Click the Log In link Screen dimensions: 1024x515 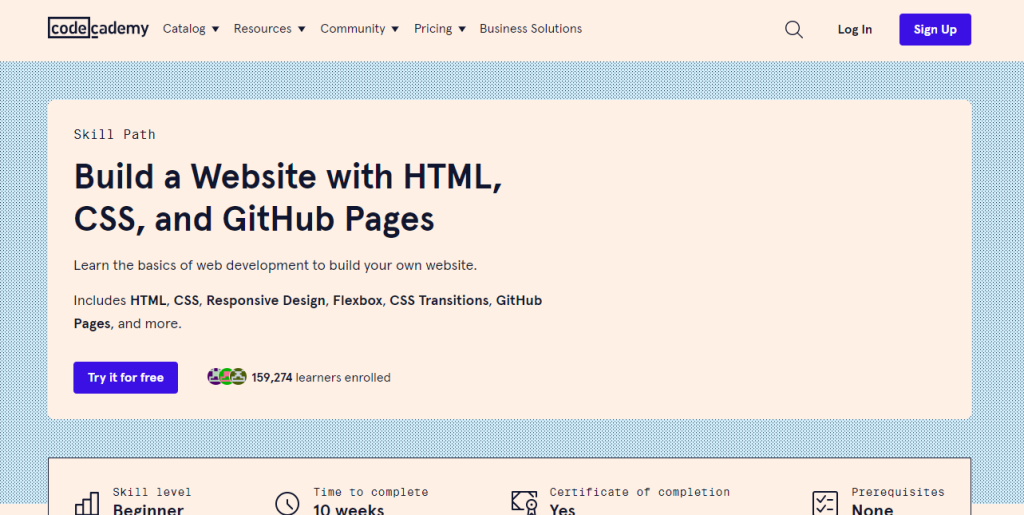point(854,29)
